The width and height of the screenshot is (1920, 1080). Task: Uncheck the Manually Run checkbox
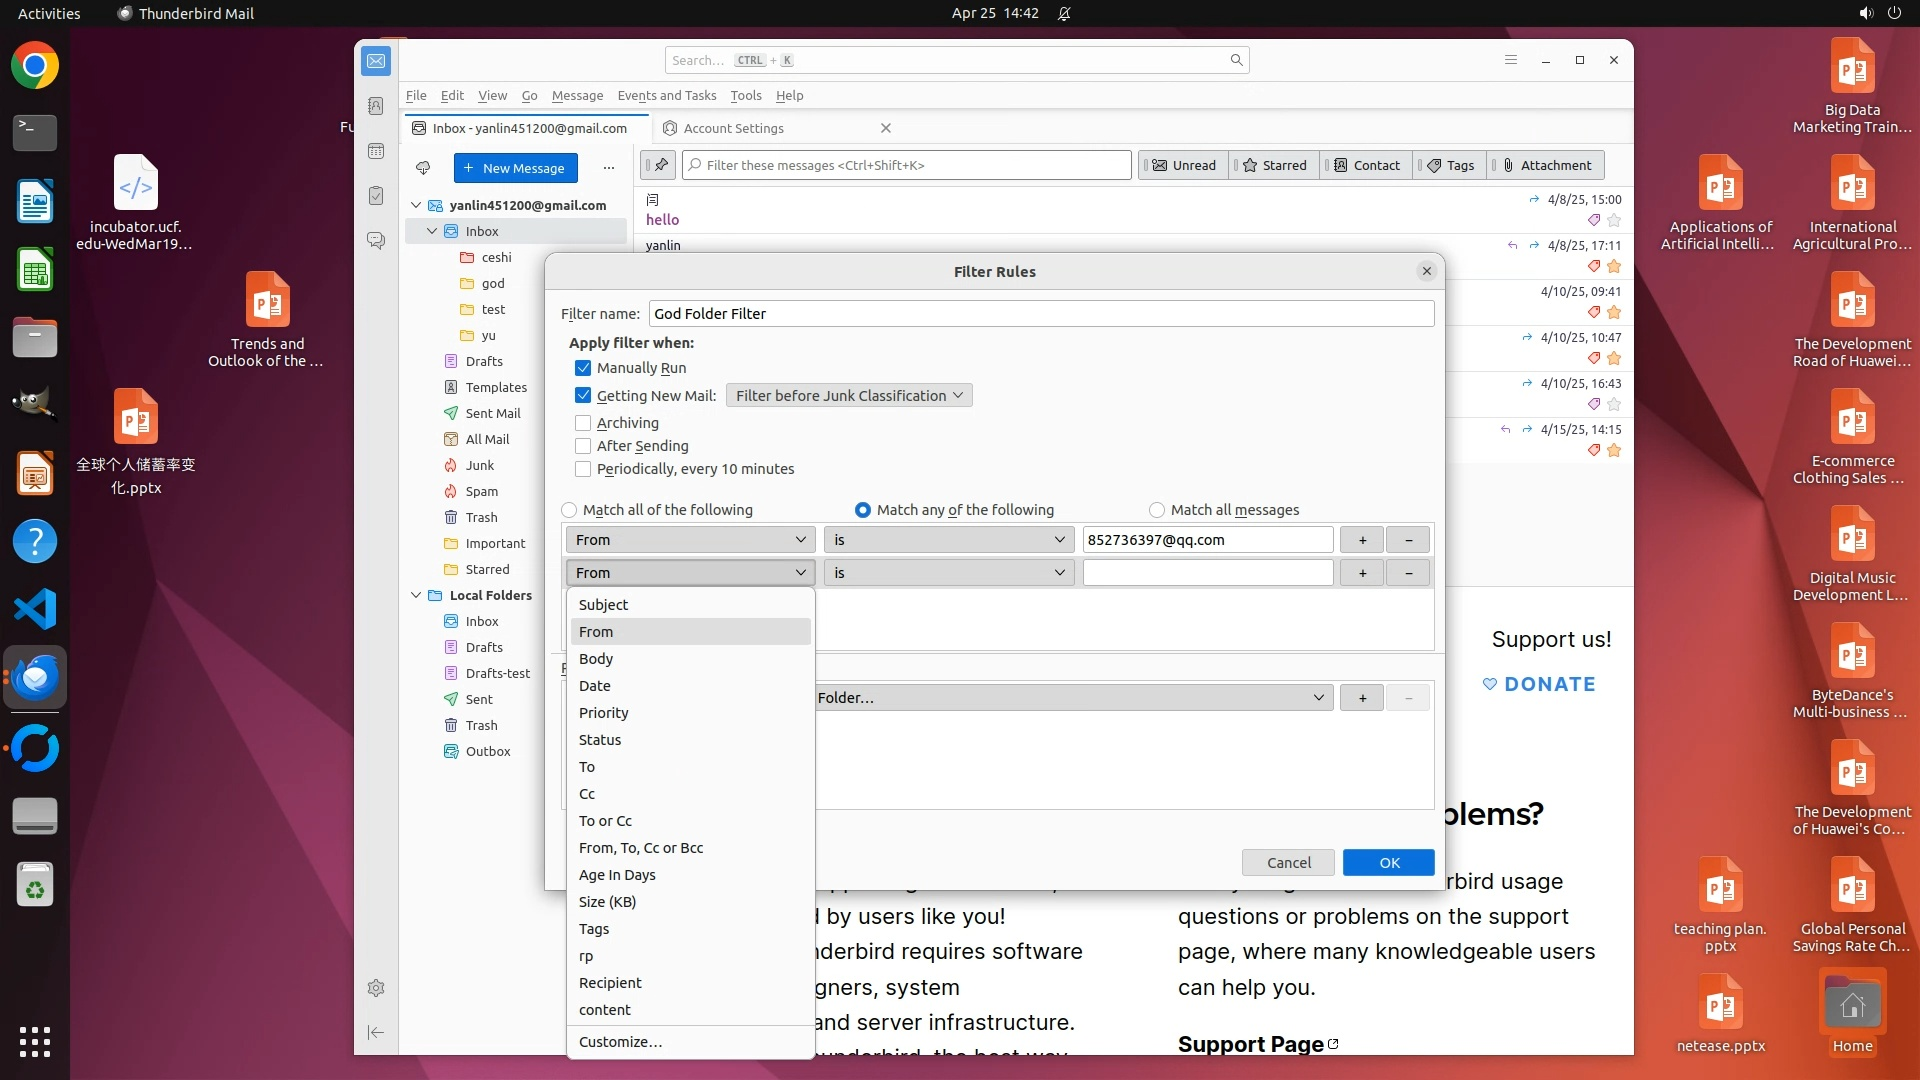(x=583, y=368)
